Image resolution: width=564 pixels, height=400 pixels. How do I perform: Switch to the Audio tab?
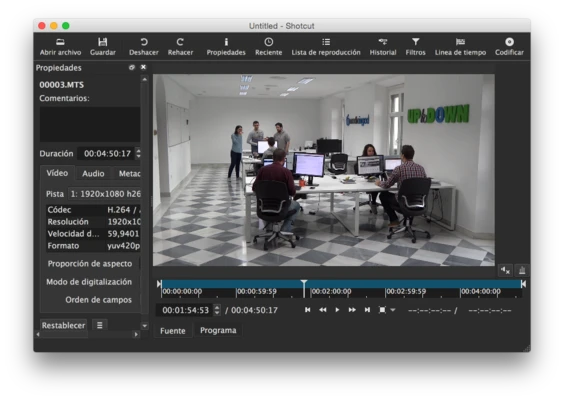[x=93, y=174]
